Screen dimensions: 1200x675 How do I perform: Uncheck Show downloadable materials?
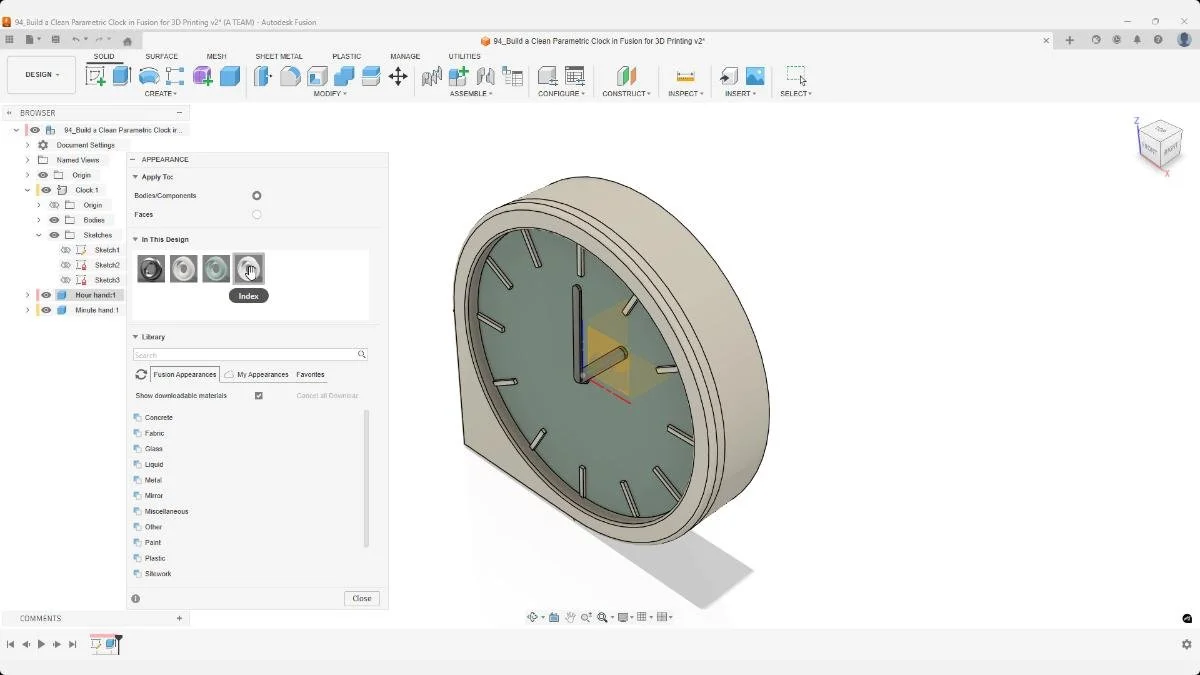pyautogui.click(x=259, y=395)
